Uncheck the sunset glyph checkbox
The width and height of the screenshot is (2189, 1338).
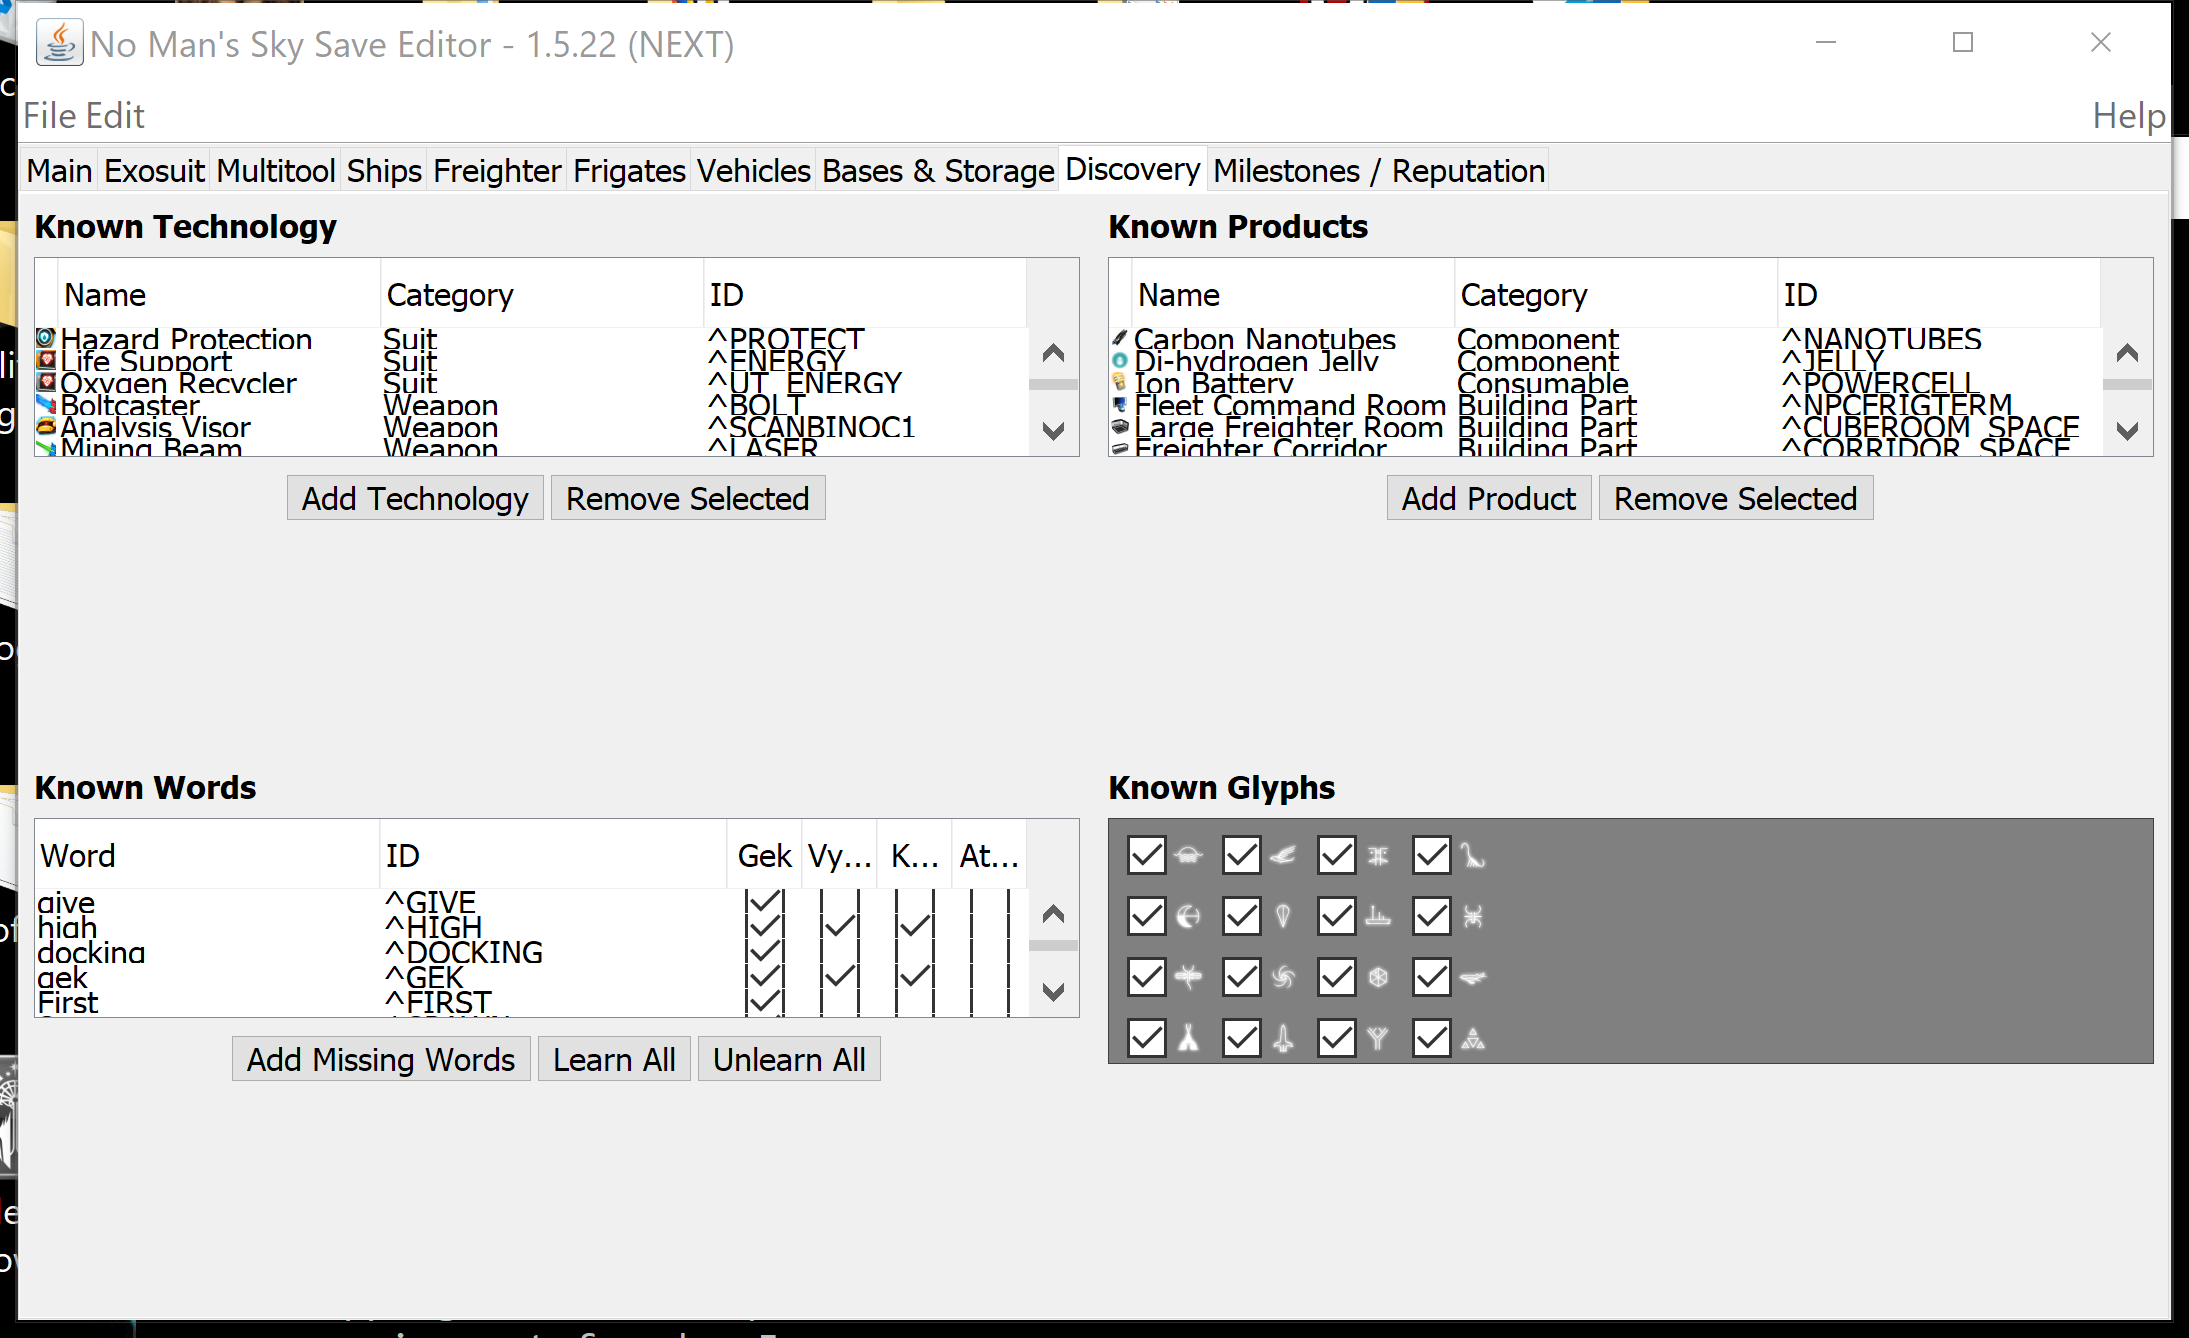click(1146, 856)
